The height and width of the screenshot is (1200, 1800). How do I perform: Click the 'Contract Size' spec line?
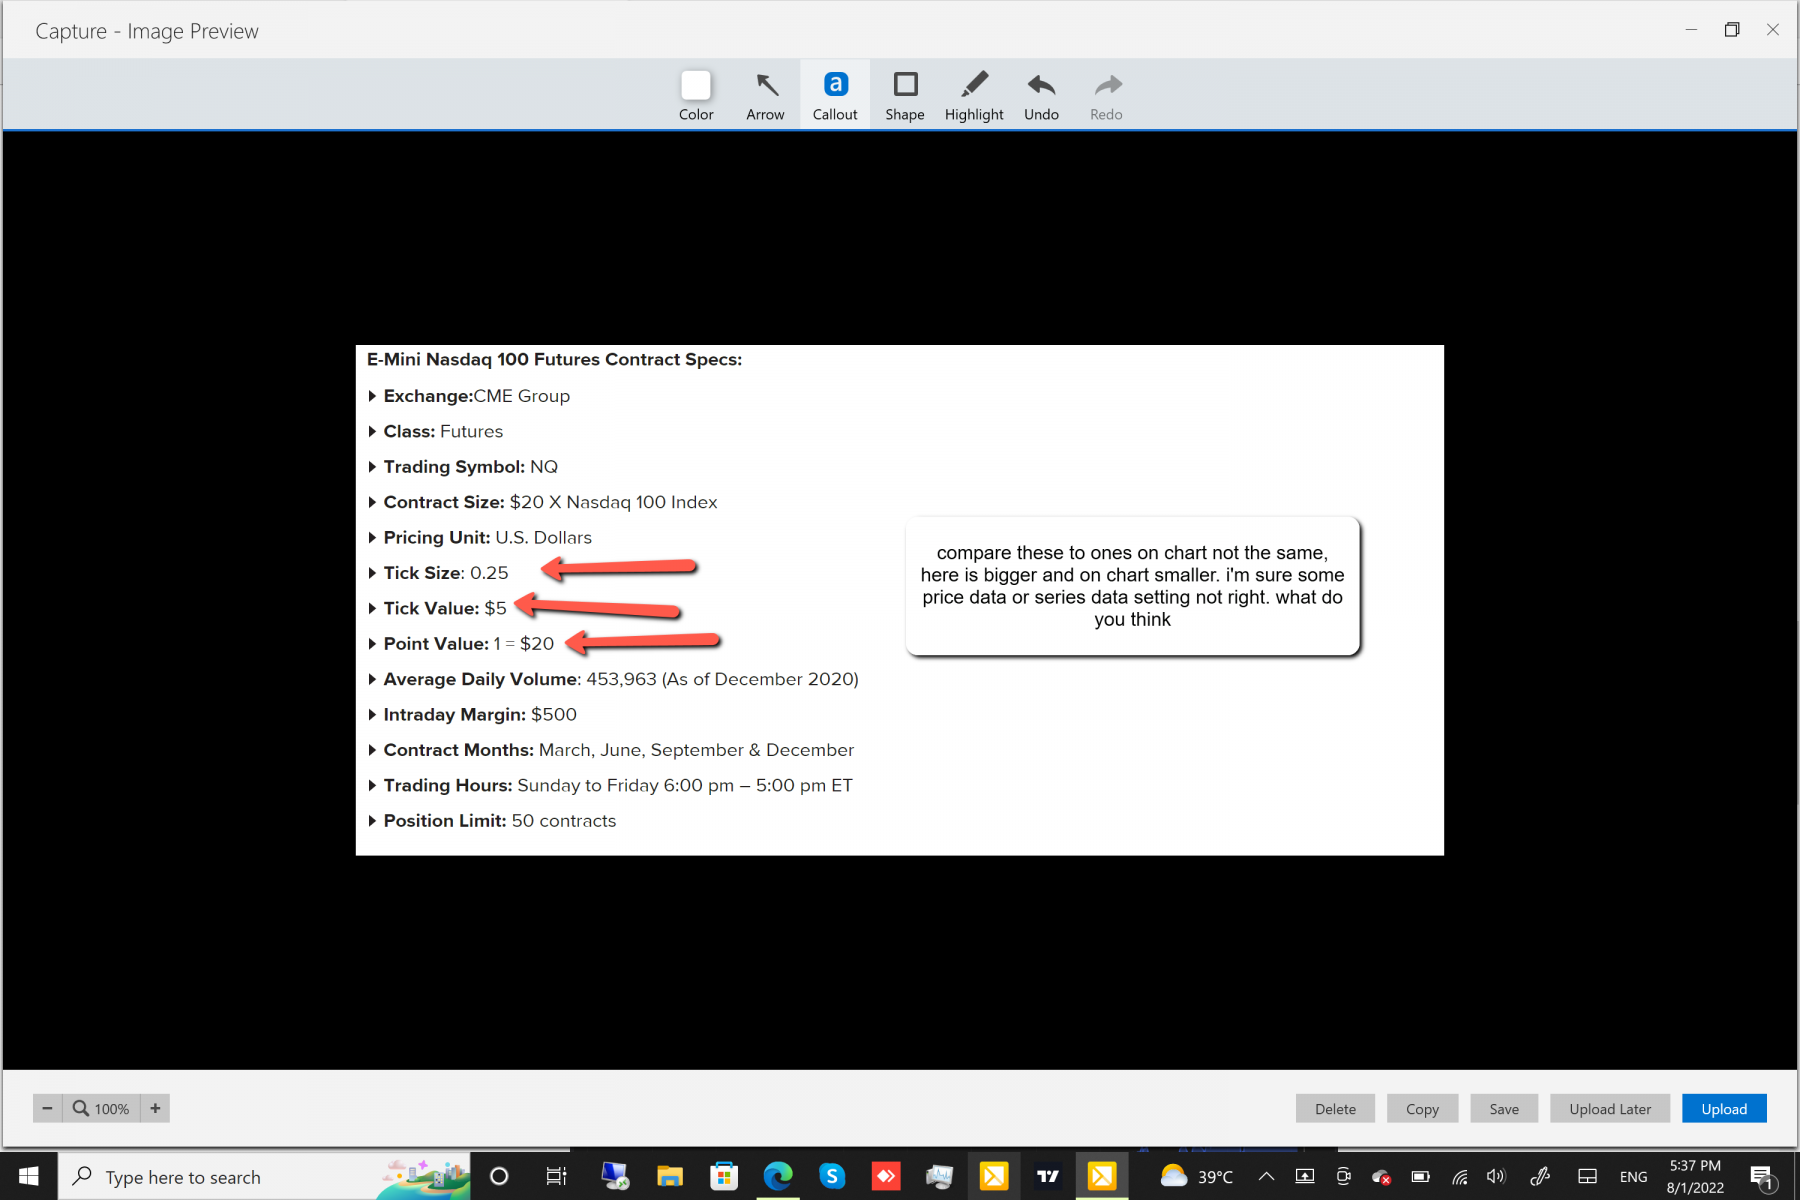point(550,502)
